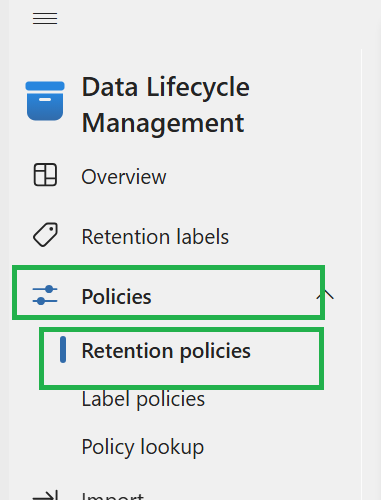
Task: Click the Retention labels tag icon
Action: point(45,235)
